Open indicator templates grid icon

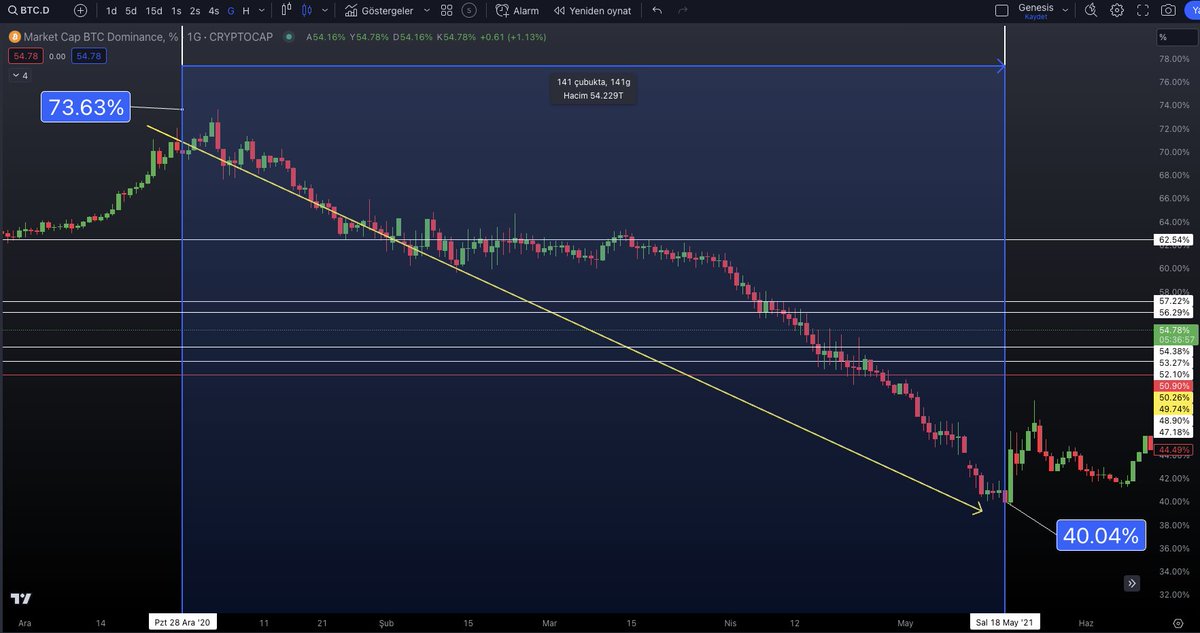pos(446,10)
